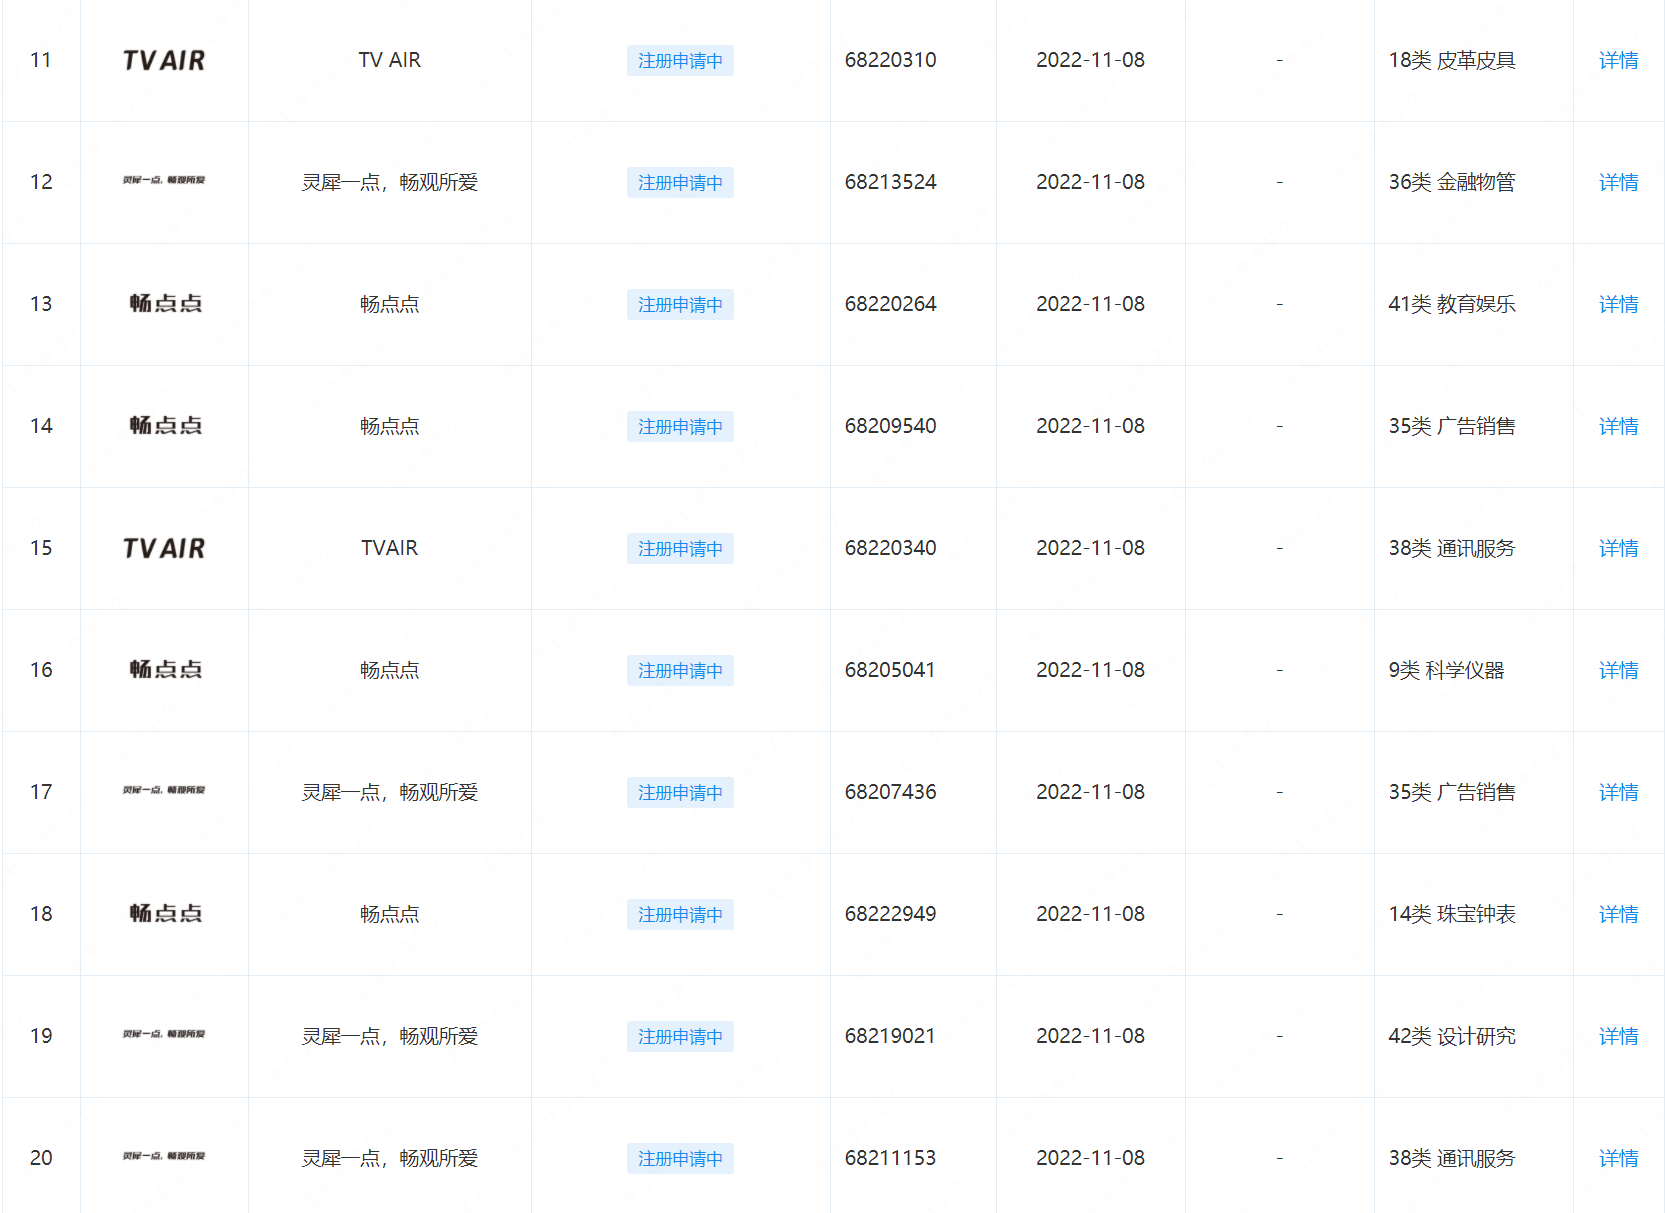Screen dimensions: 1665x1213
Task: Click row number 12 cell
Action: pos(41,182)
